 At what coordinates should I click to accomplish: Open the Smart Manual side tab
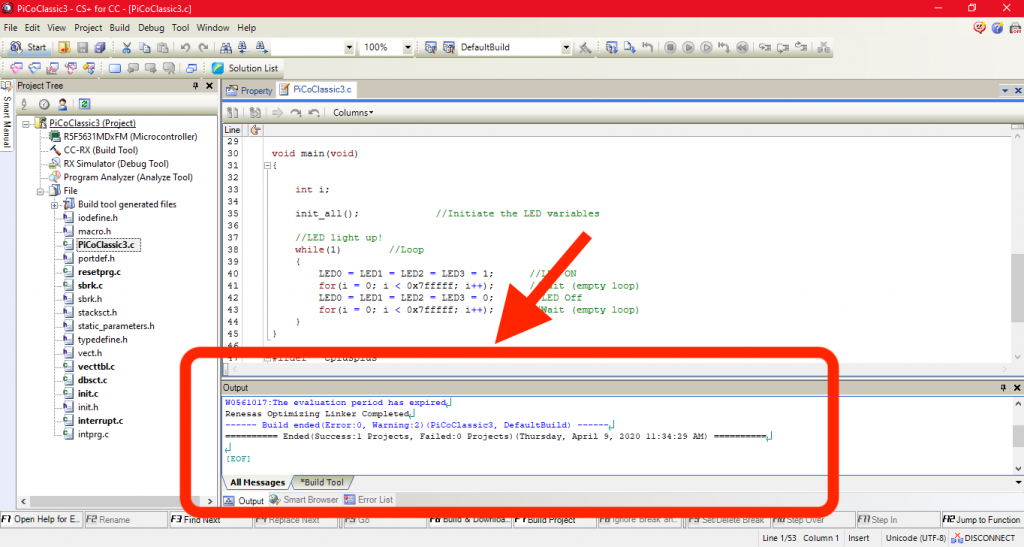(x=7, y=116)
